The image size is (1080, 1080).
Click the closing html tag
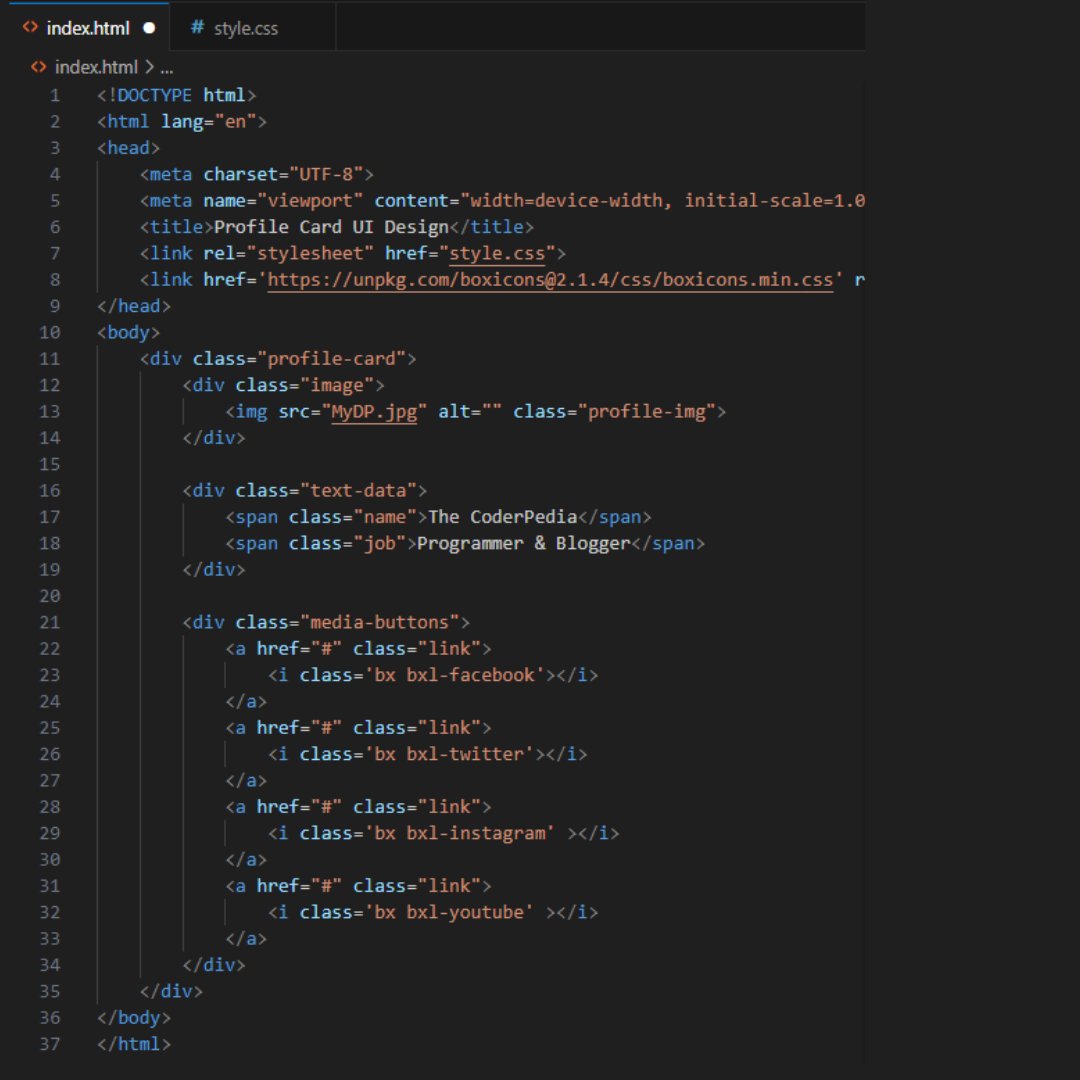(x=134, y=1043)
